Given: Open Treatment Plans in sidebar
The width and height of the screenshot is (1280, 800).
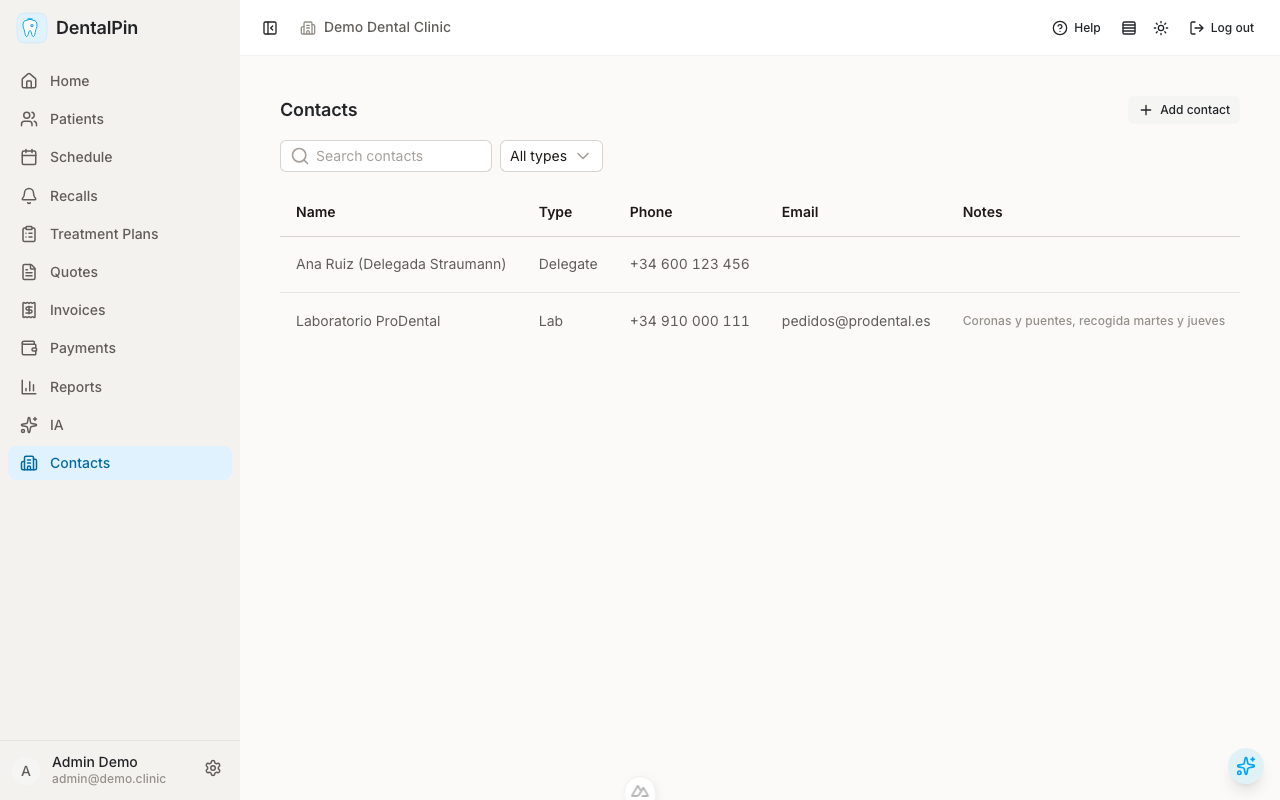Looking at the screenshot, I should [x=120, y=234].
